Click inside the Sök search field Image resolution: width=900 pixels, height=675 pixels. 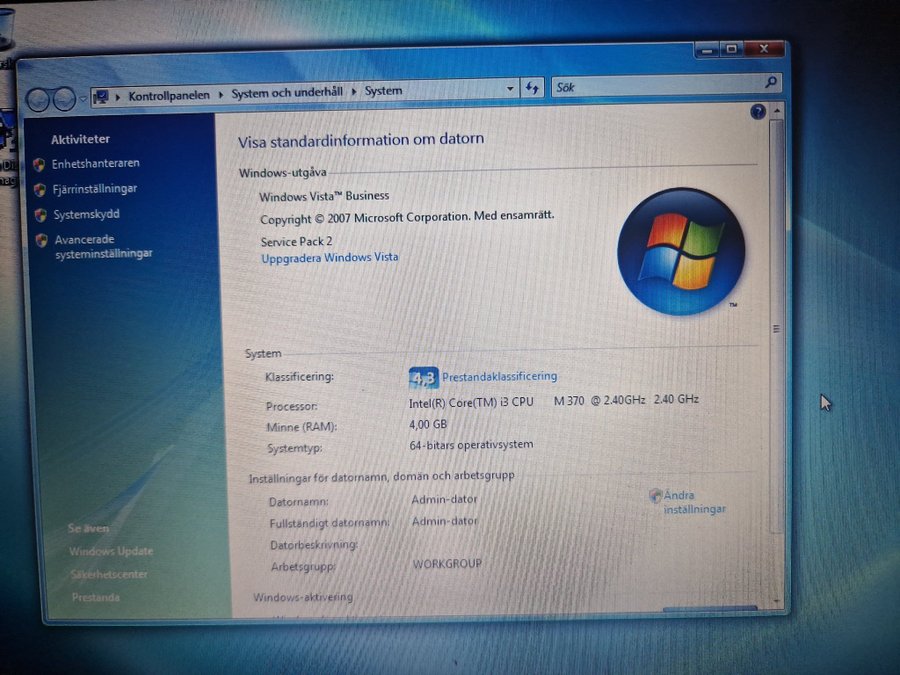(x=657, y=86)
